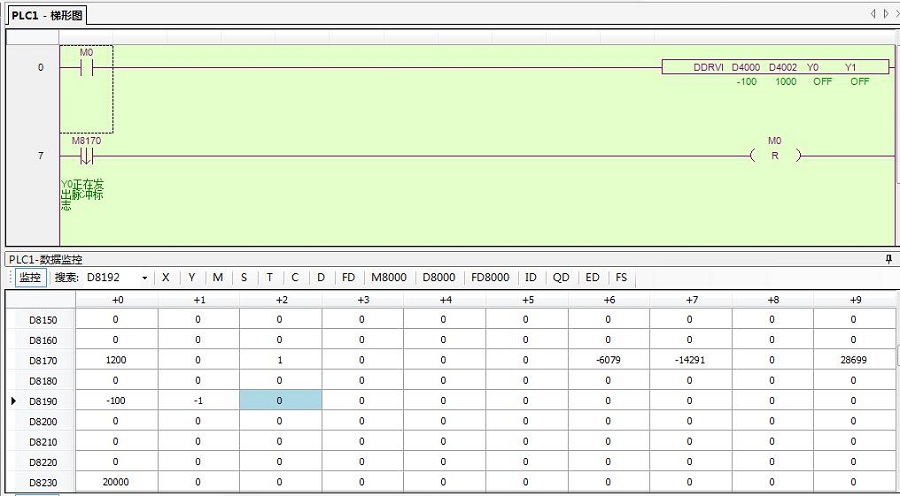Pin the PLC1 data monitor panel

(888, 259)
